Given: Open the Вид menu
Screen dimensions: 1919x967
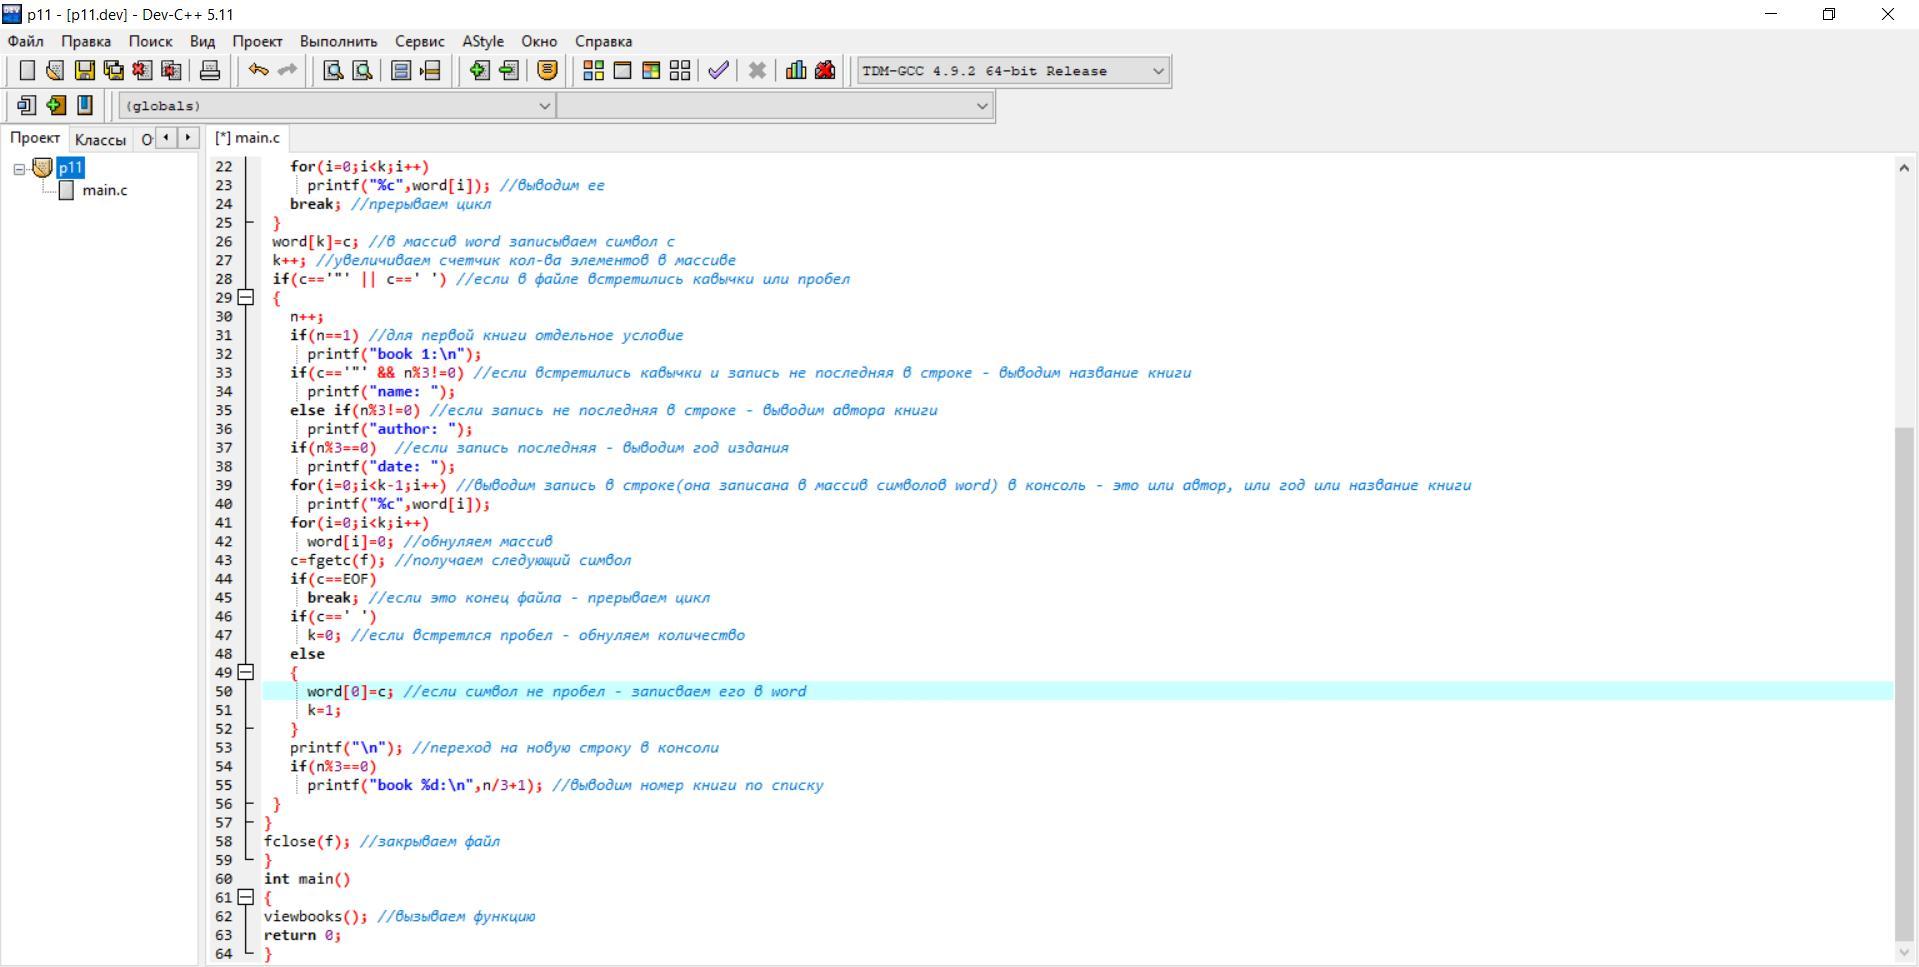Looking at the screenshot, I should coord(202,41).
